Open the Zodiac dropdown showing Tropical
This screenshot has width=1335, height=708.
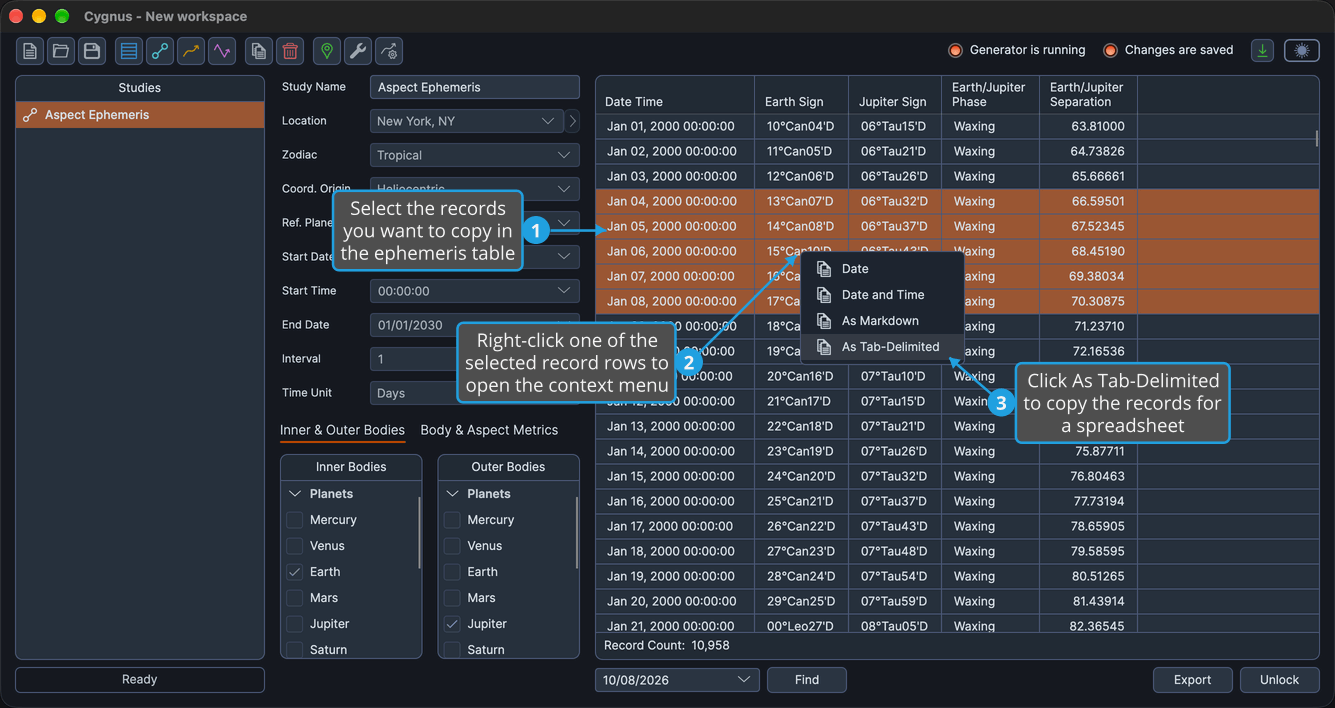[475, 155]
